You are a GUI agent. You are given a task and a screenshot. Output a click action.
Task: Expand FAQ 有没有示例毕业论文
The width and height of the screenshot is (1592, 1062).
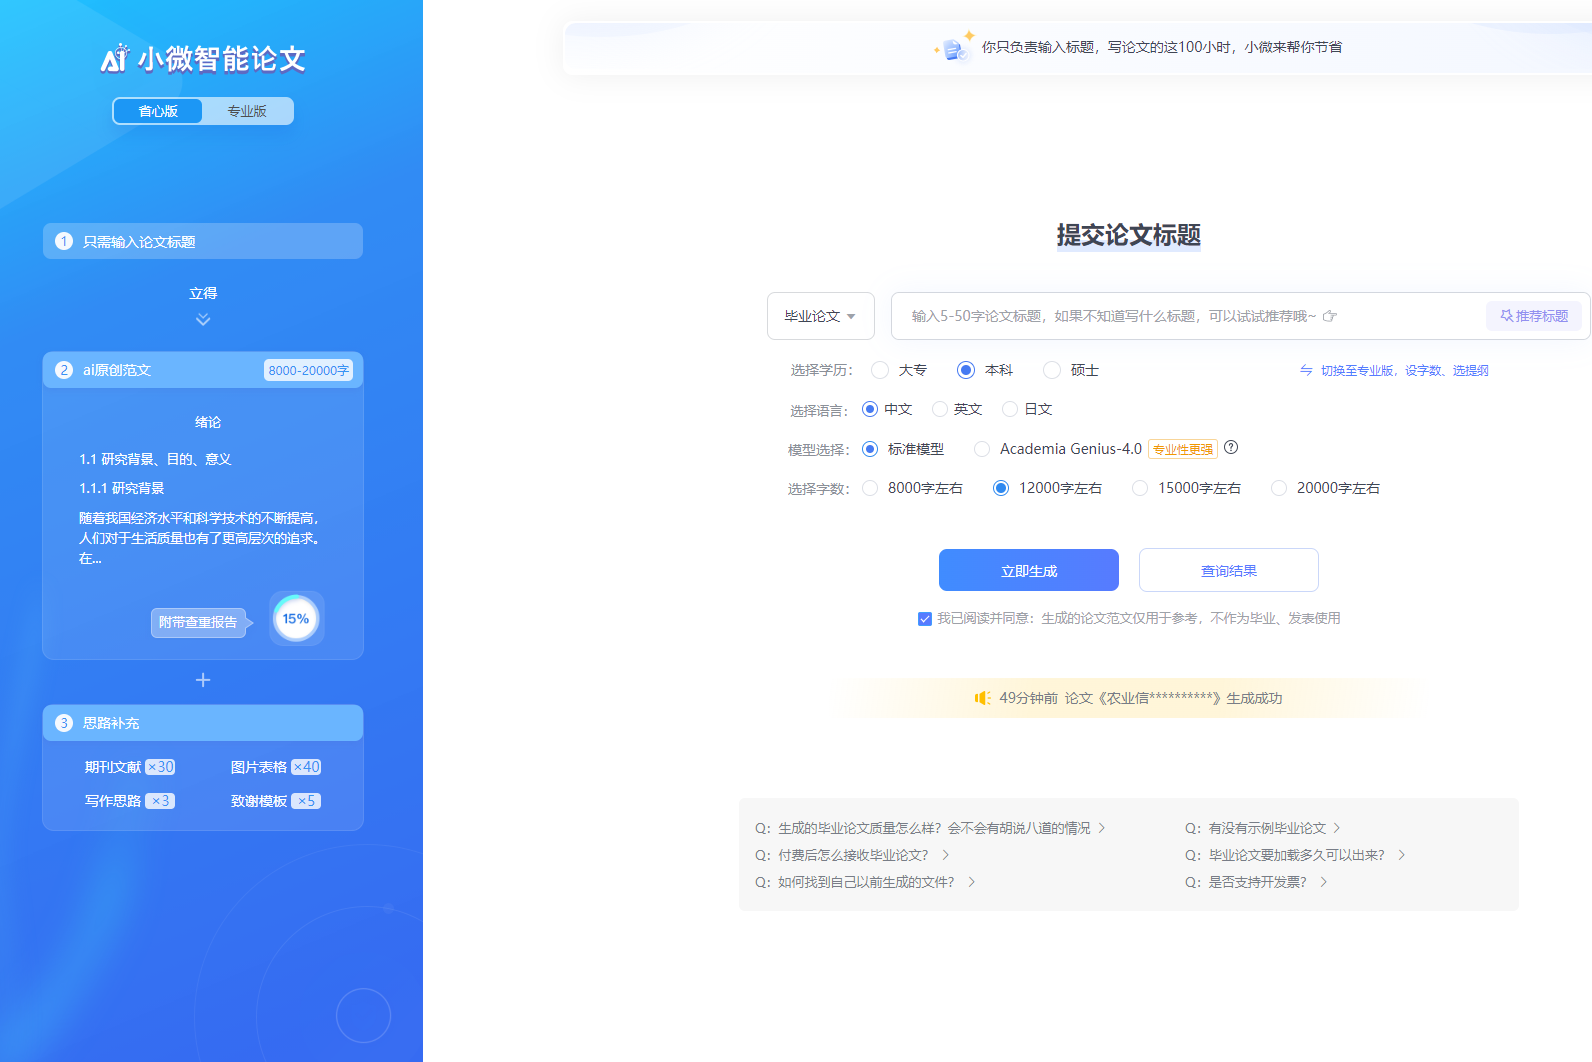1263,828
